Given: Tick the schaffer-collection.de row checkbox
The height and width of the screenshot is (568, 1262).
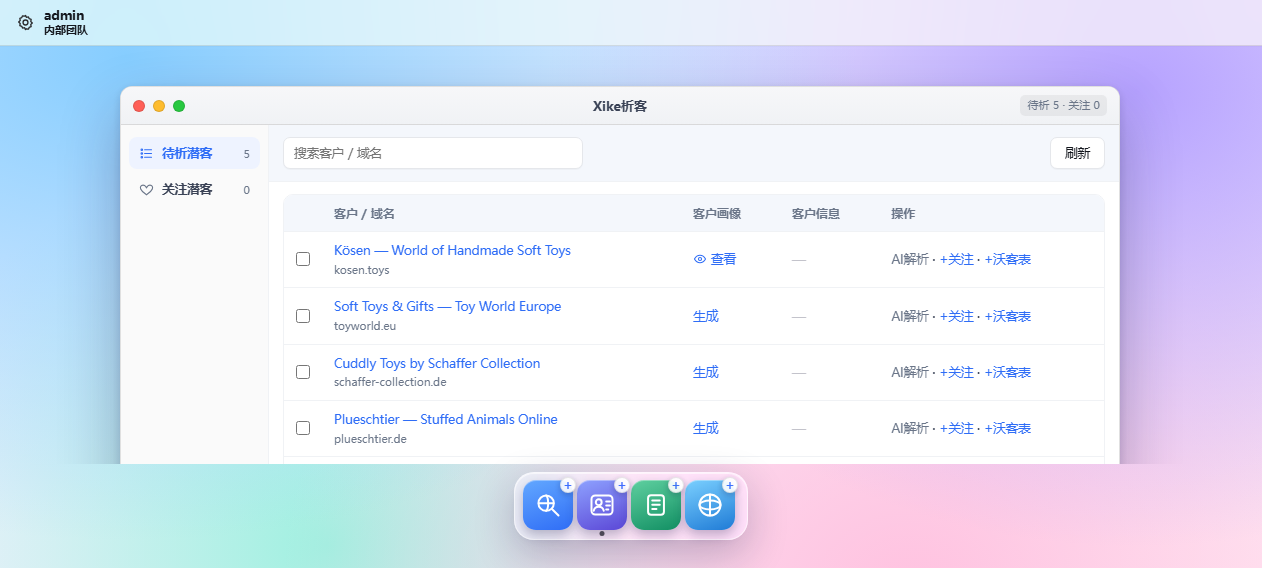Looking at the screenshot, I should point(303,372).
